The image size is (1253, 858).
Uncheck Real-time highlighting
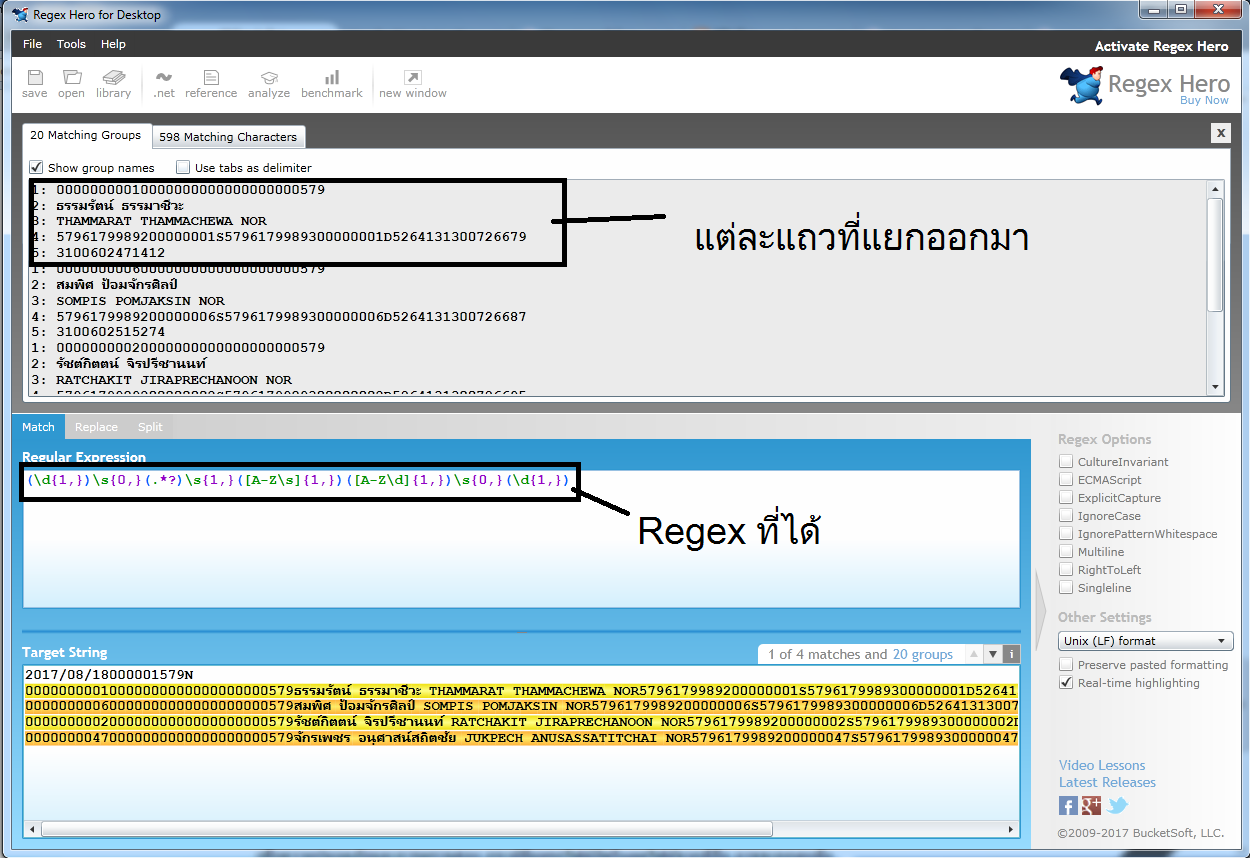[x=1067, y=683]
